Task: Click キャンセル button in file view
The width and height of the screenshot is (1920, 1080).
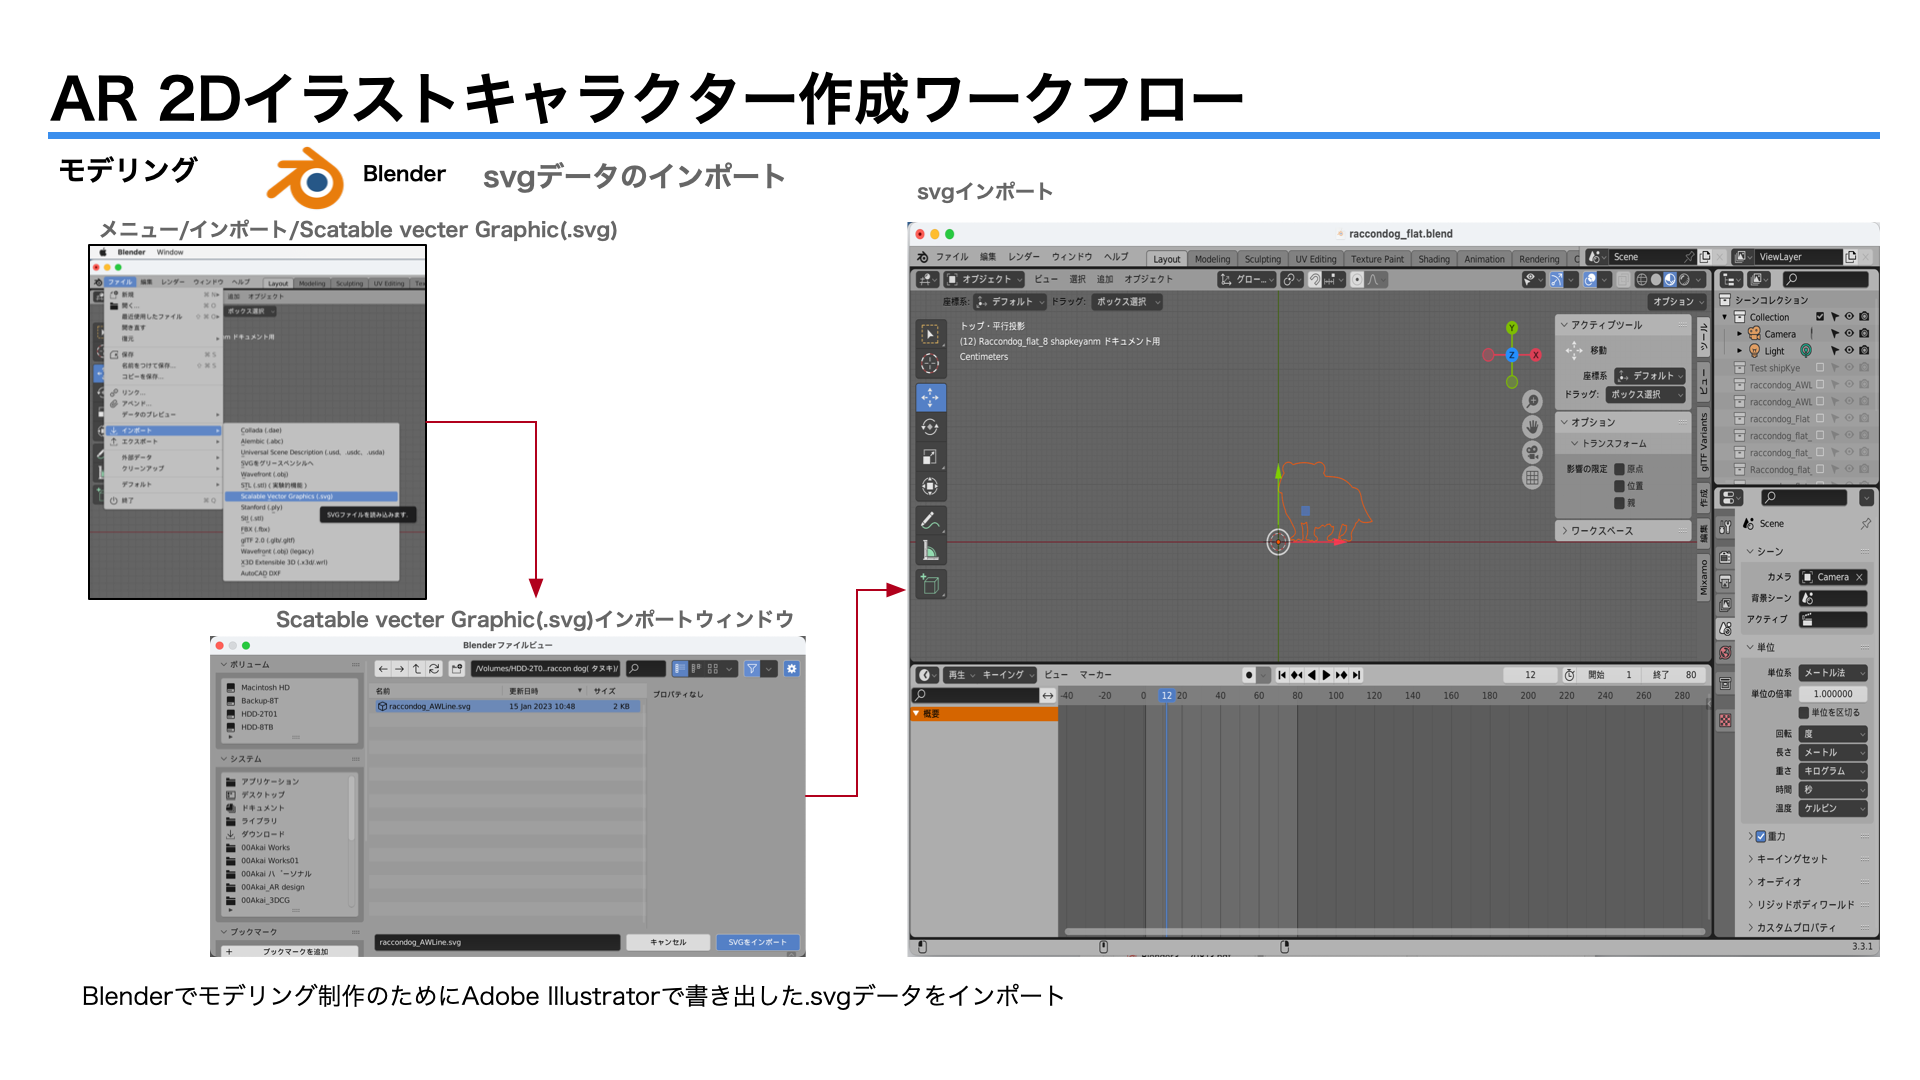Action: point(668,942)
